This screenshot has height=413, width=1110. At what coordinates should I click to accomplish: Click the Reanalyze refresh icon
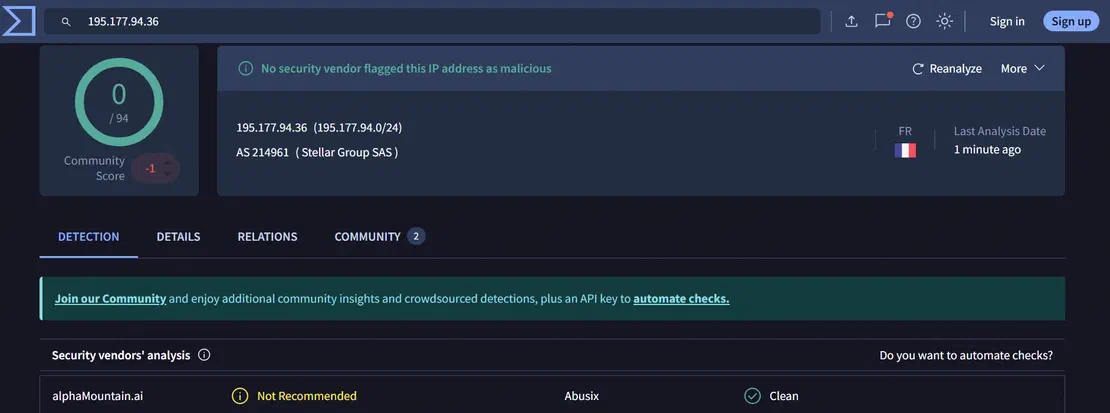917,69
